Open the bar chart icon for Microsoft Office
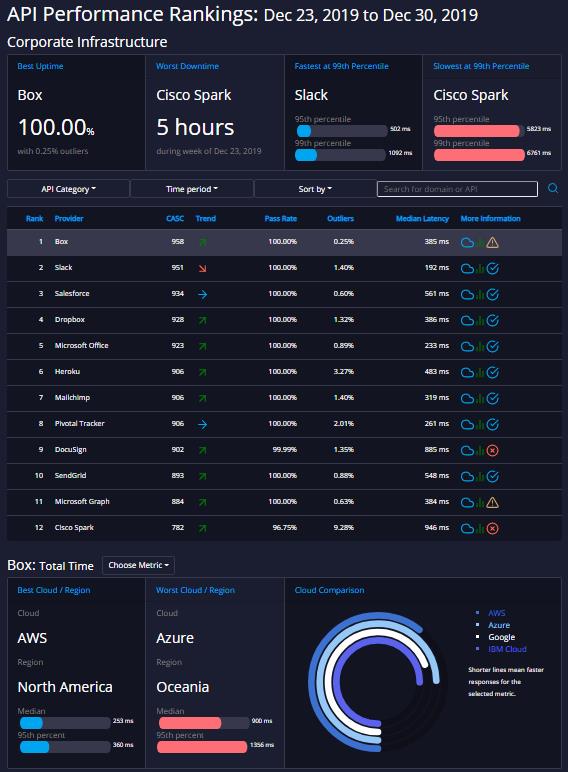This screenshot has width=568, height=772. (x=480, y=347)
